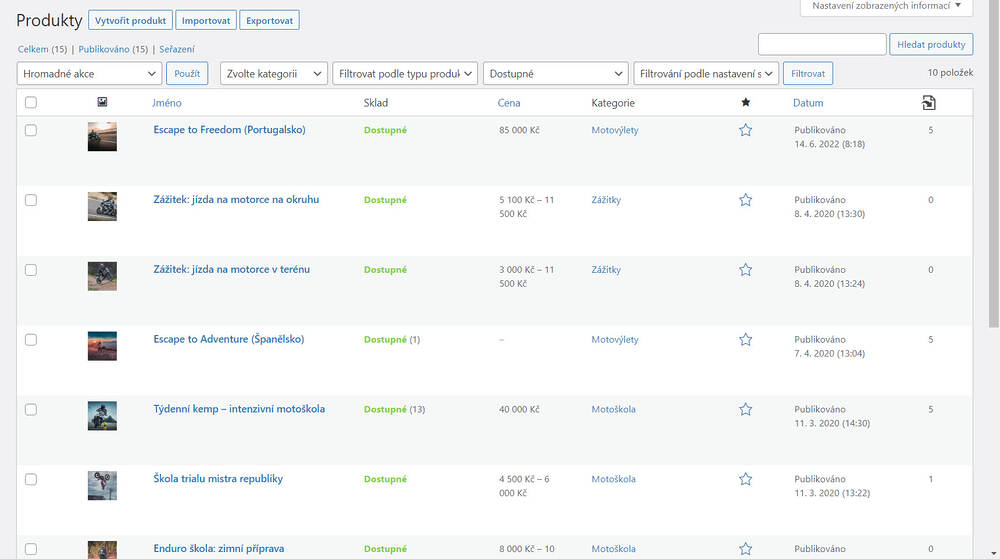Open thumbnail of Escape to Freedom product
The image size is (1000, 559).
click(x=102, y=136)
